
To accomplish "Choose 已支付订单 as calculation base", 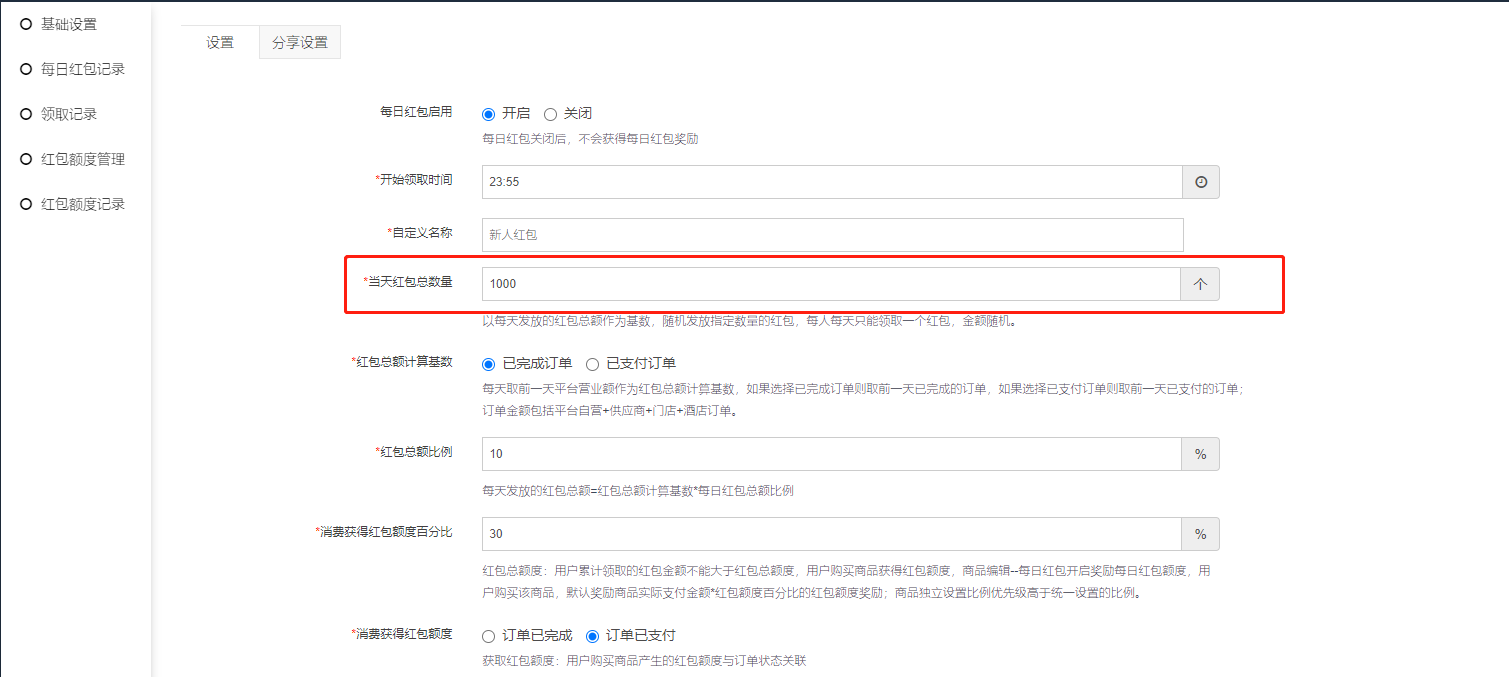I will click(x=593, y=364).
